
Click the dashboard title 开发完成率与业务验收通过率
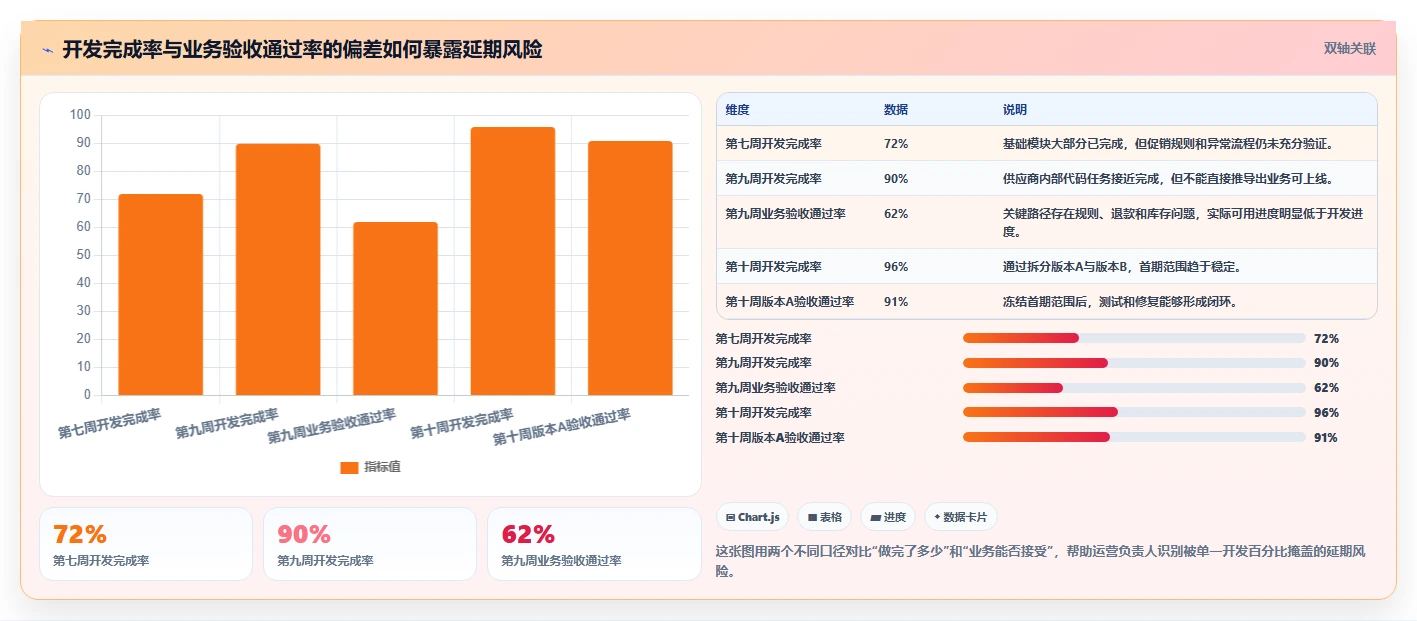(x=302, y=49)
